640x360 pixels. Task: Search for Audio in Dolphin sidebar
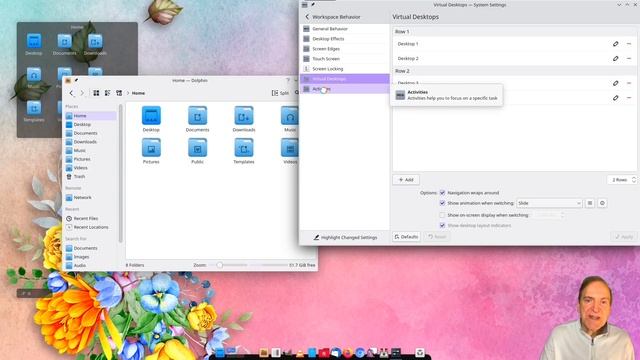[x=91, y=265]
